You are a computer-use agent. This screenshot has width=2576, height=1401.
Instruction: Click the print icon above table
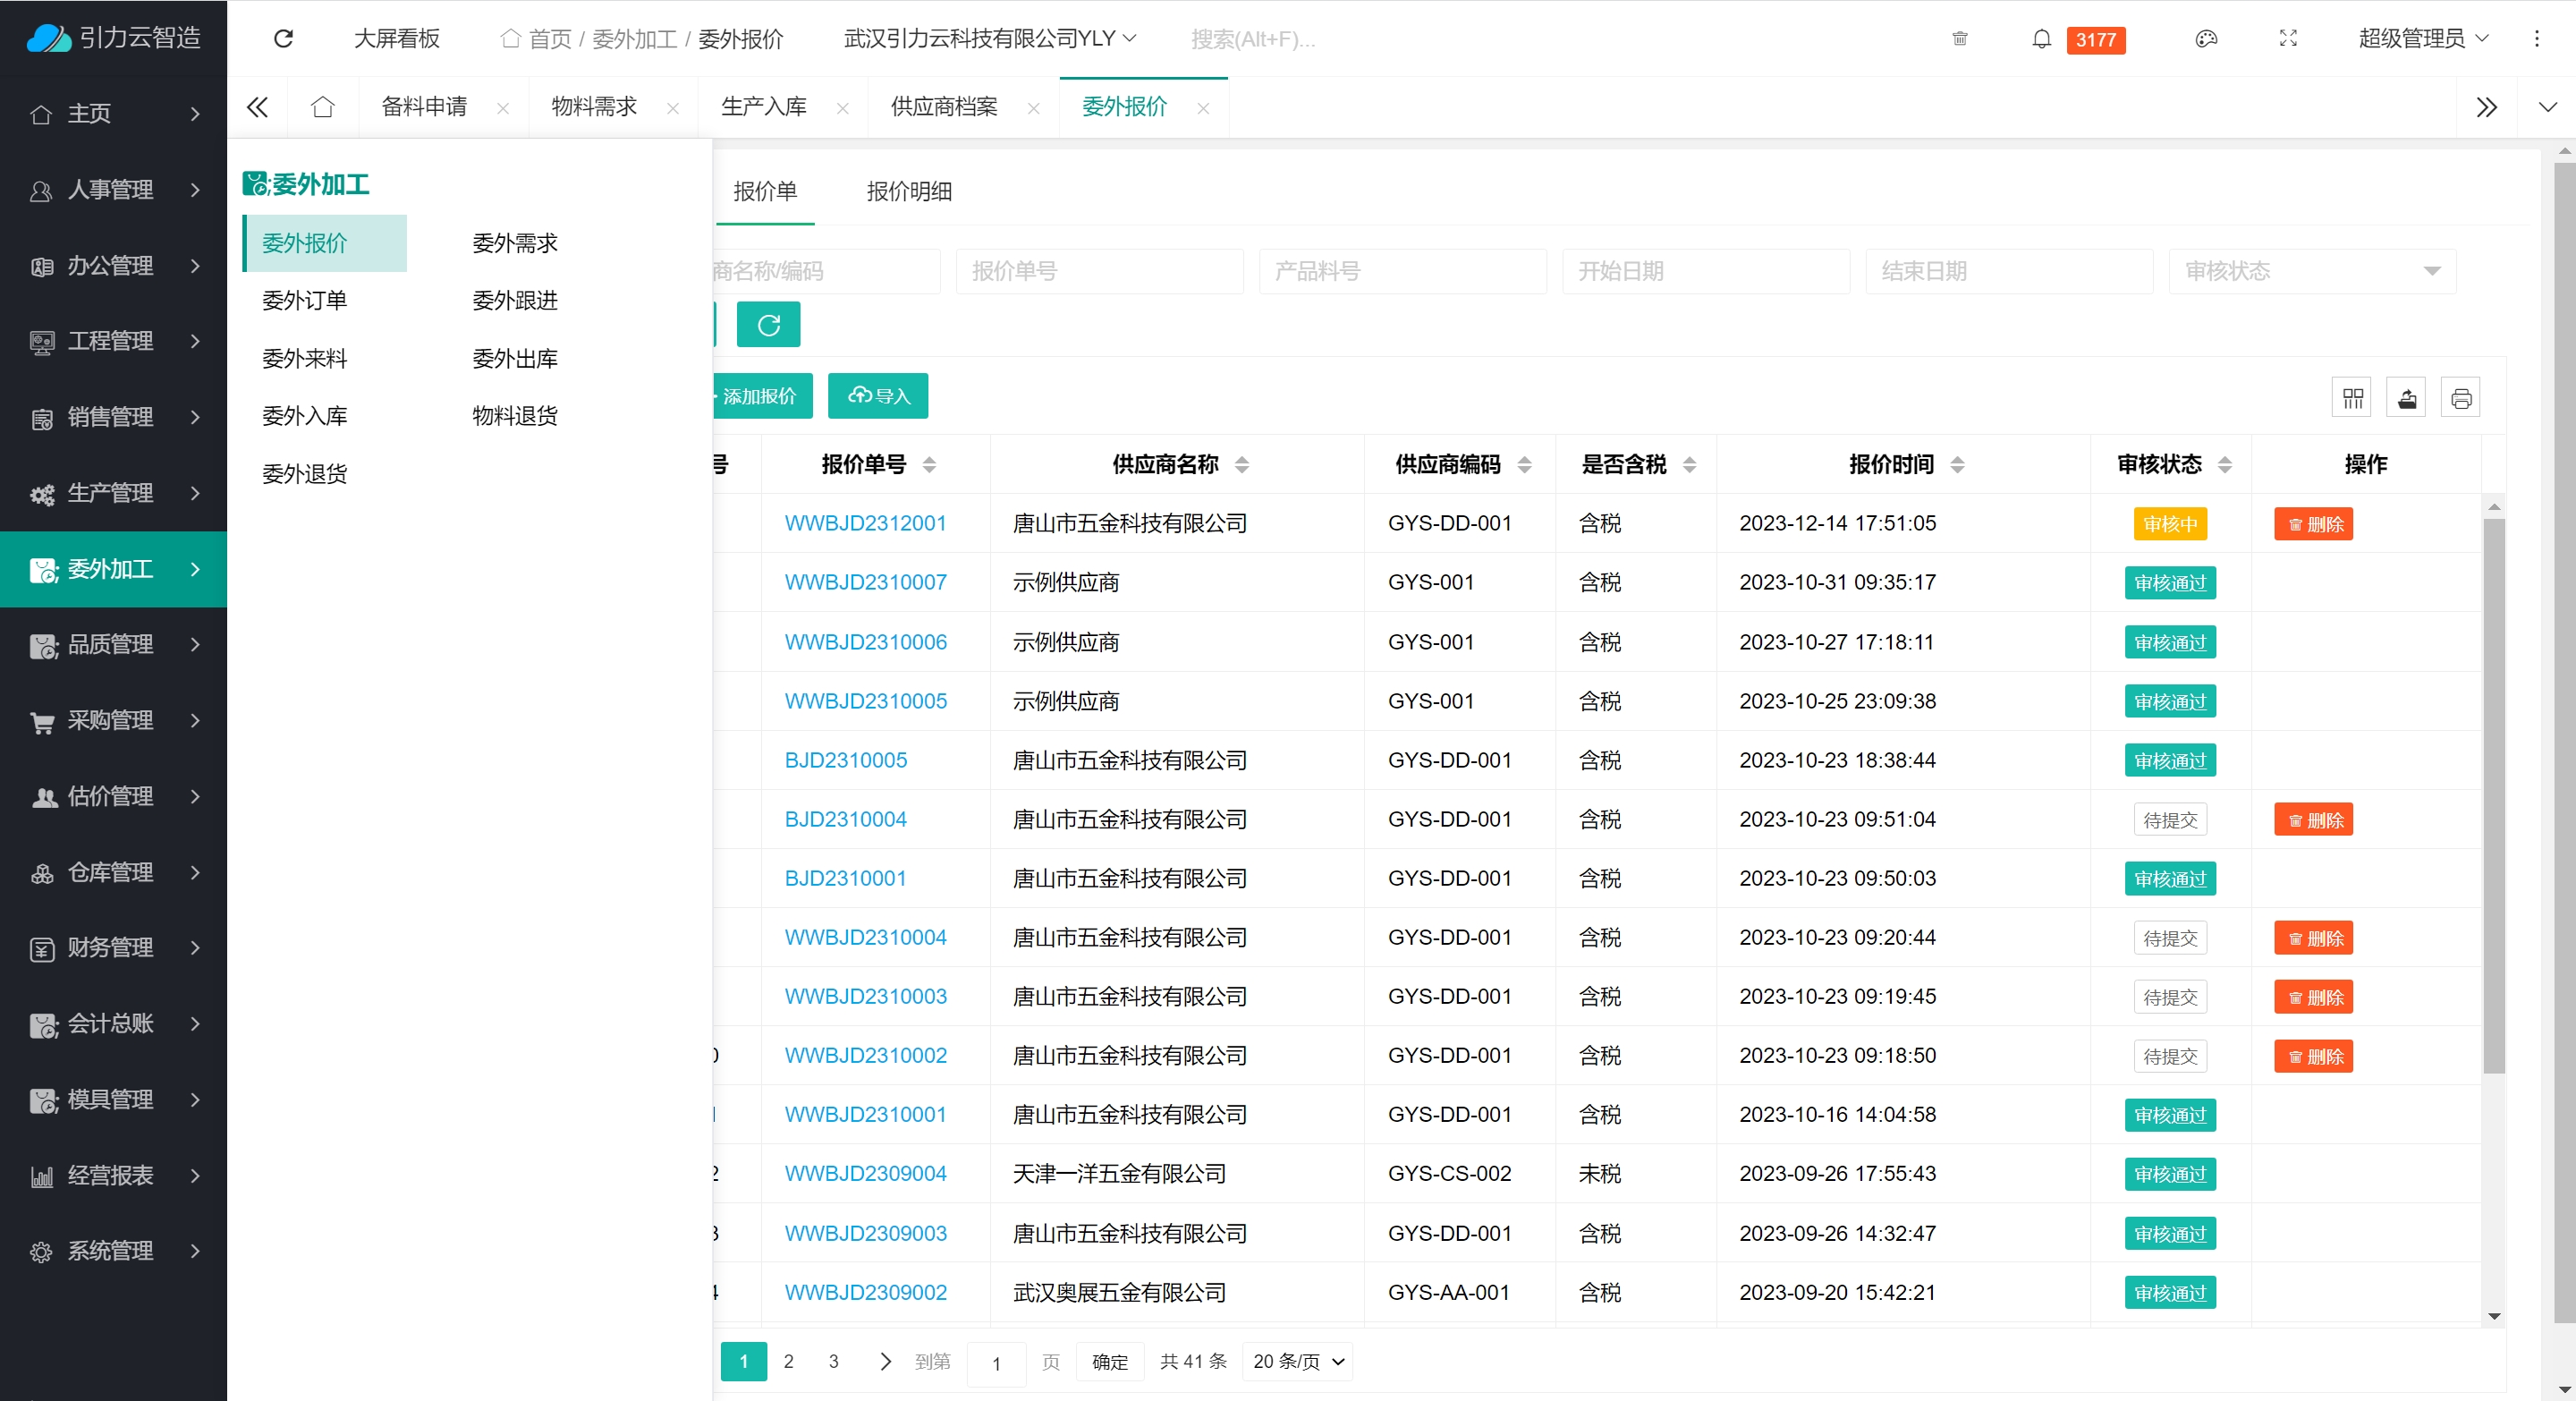(2461, 398)
